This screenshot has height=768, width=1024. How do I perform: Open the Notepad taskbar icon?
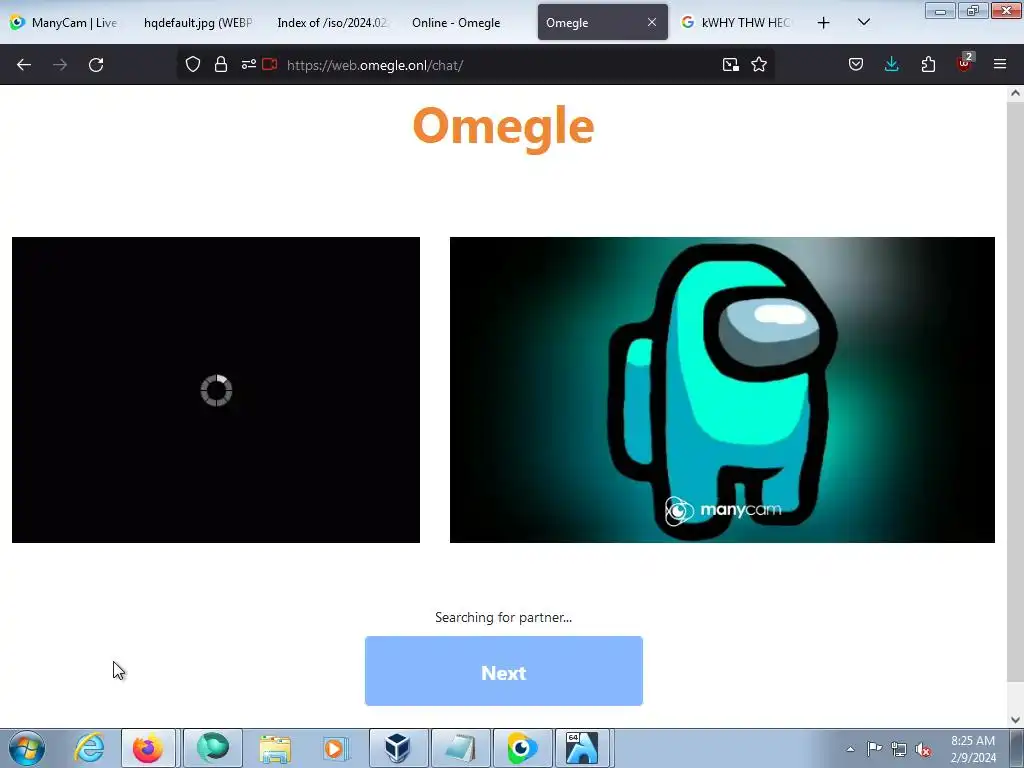pos(460,748)
